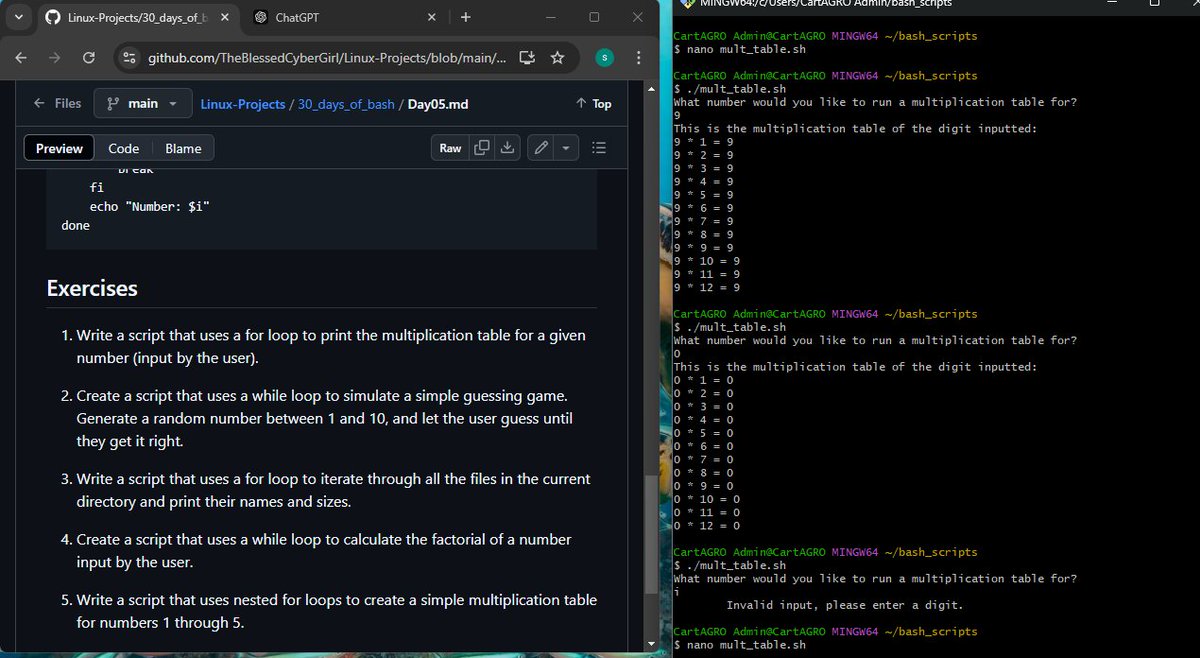
Task: Go back in the browser
Action: click(x=21, y=58)
